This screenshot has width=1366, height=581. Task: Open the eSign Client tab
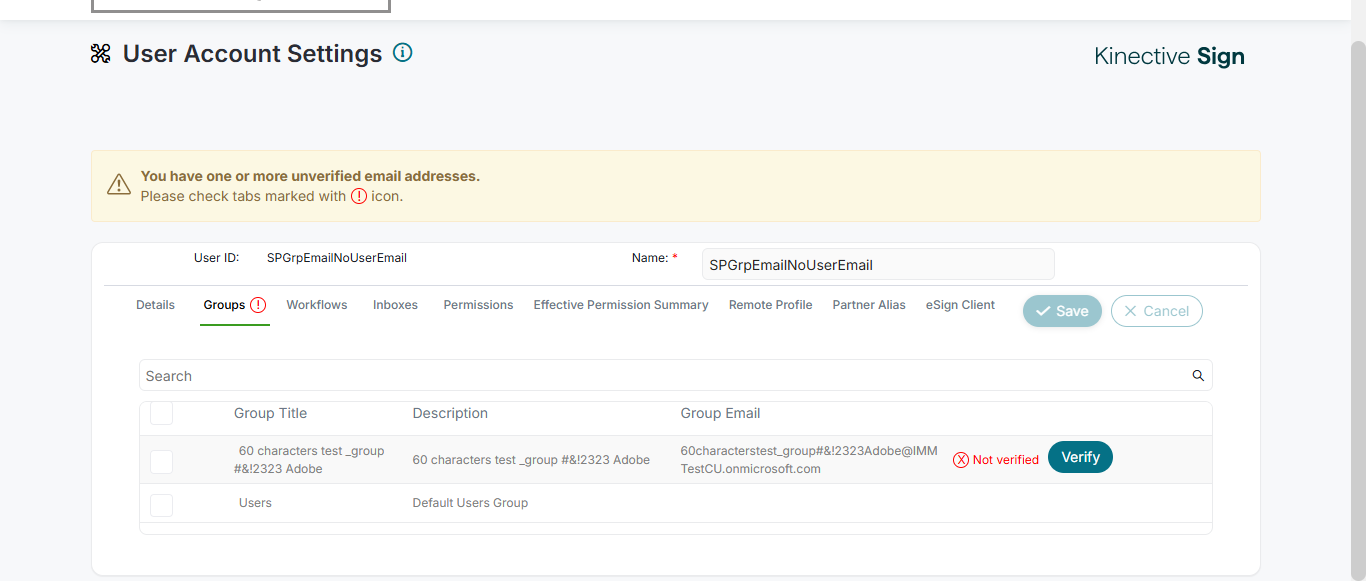pos(960,305)
